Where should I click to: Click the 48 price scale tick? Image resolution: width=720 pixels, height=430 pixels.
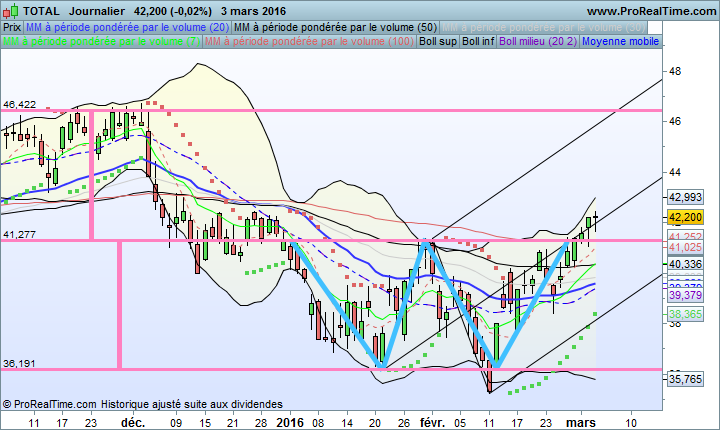(x=675, y=72)
